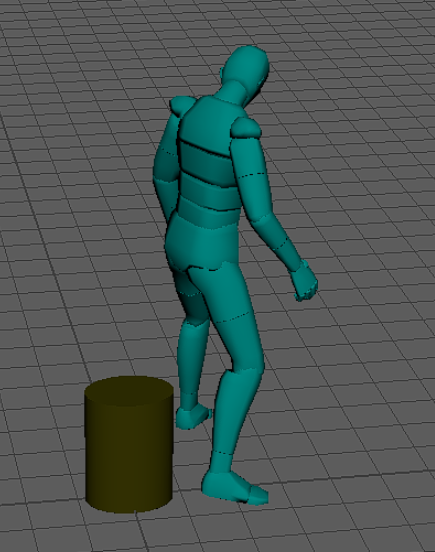
Task: Select the mannequin's right upper arm
Action: pos(251,180)
